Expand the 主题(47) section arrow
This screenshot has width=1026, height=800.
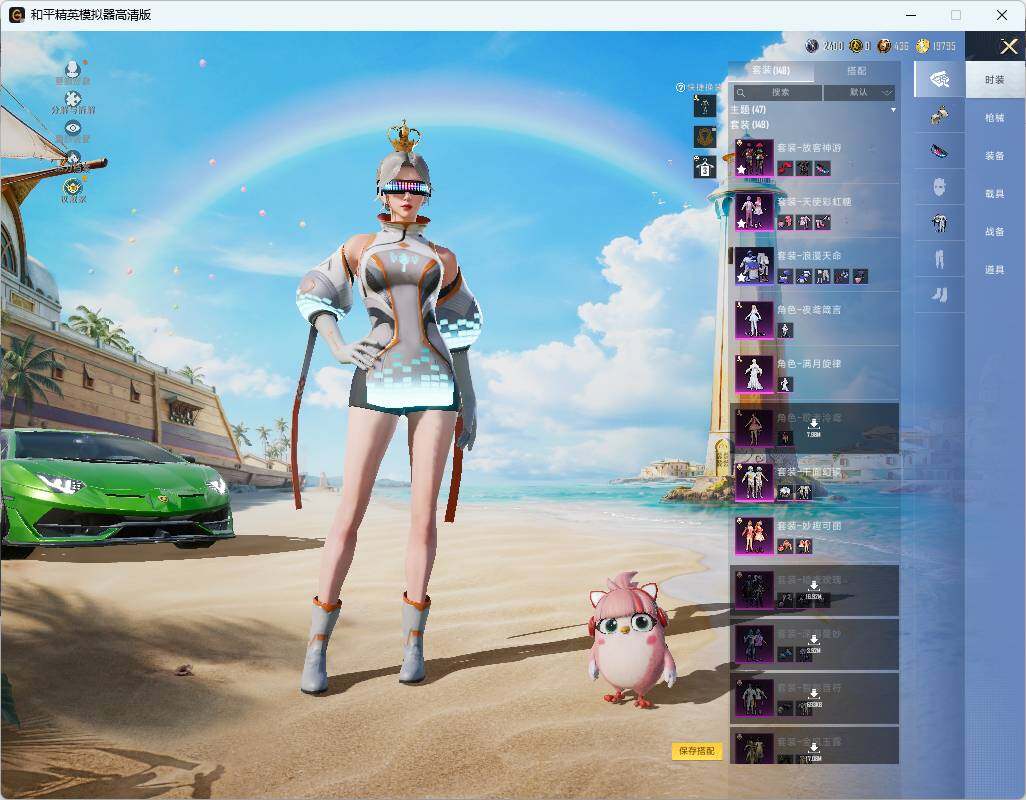[893, 110]
